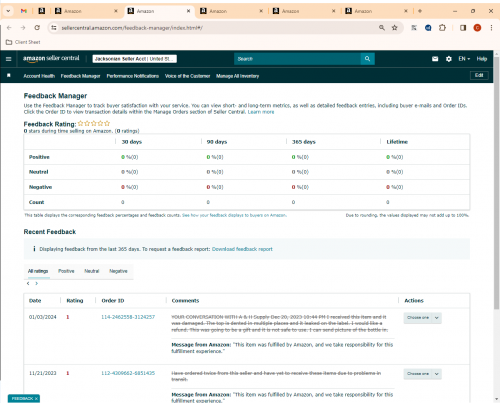Viewport: 500px width, 403px height.
Task: Click the bookmark flag icon
Action: [x=9, y=76]
